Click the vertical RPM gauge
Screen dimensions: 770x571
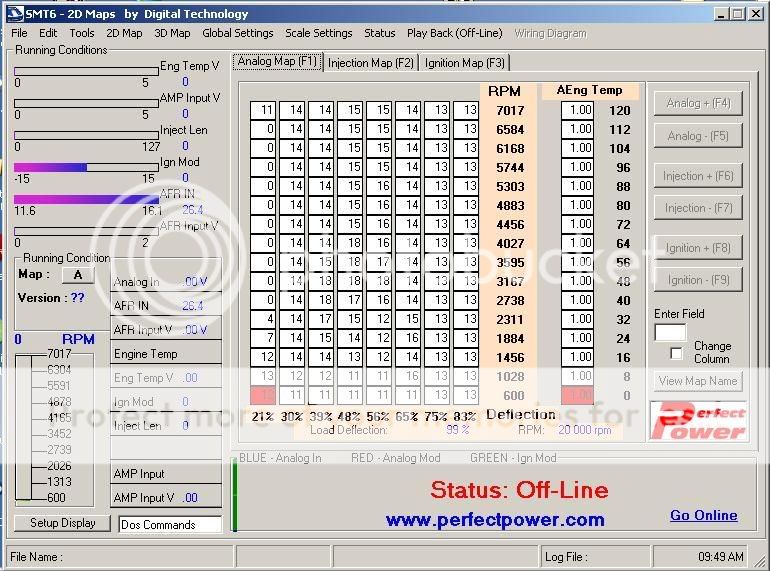tap(23, 428)
